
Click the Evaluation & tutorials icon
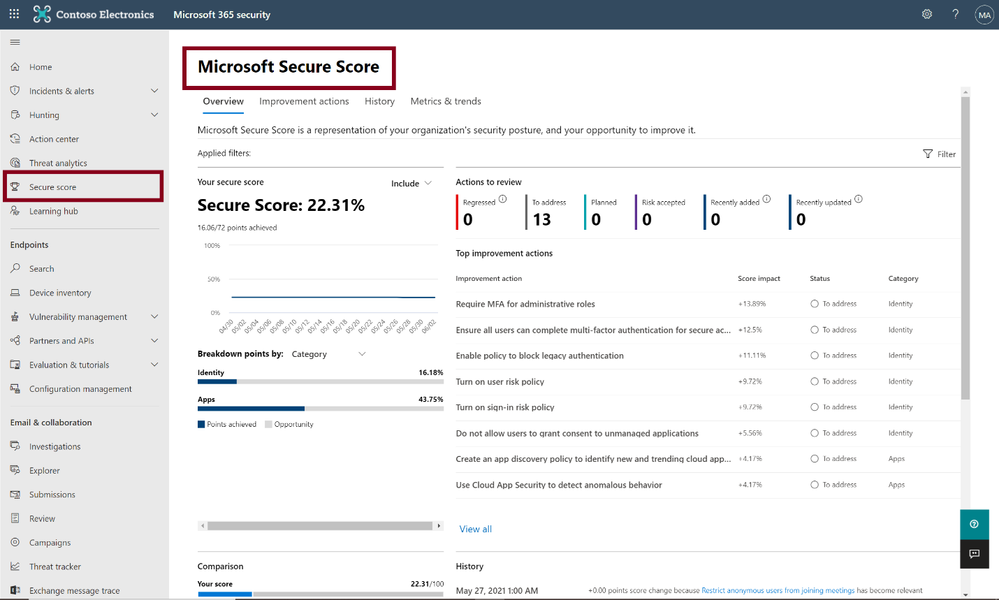click(x=15, y=364)
